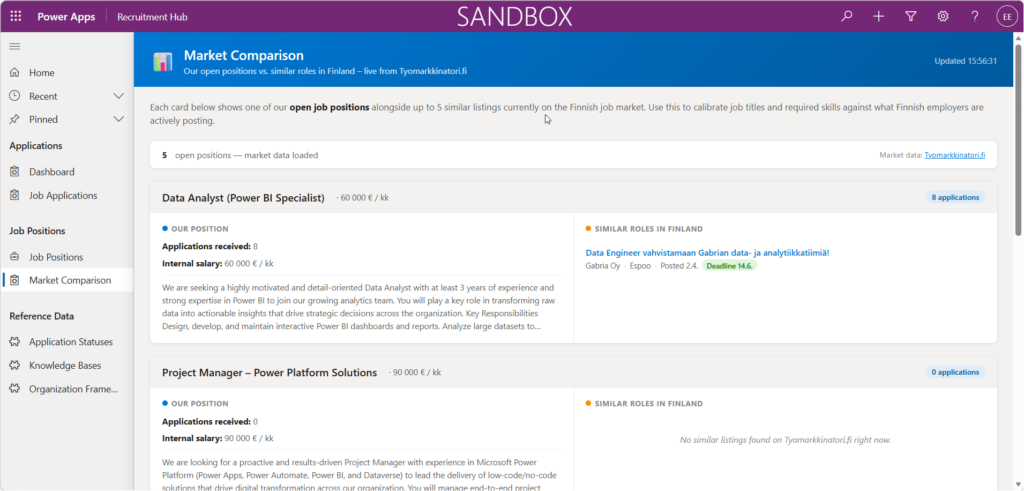
Task: Click 'Applications received: 0' text
Action: click(210, 421)
